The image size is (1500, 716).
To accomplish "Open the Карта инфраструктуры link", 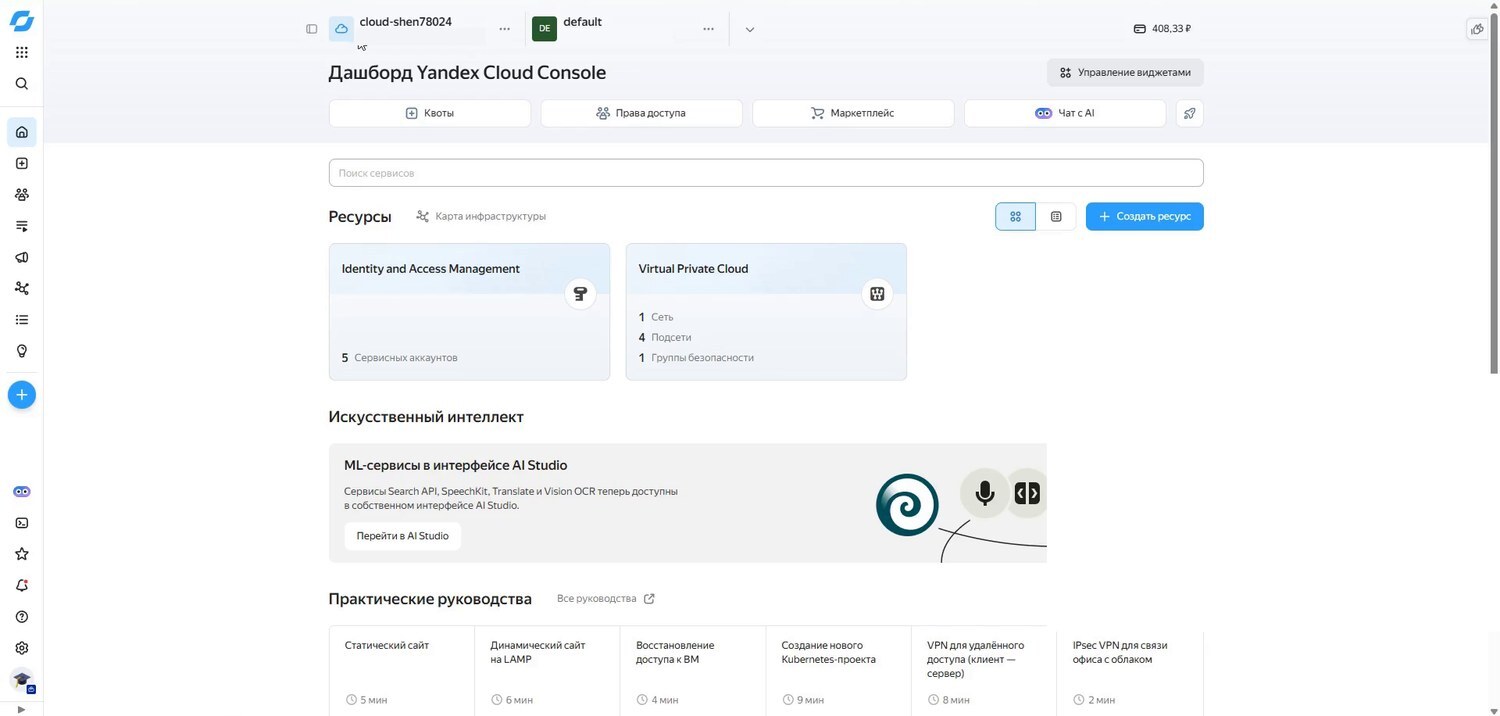I will coord(481,216).
